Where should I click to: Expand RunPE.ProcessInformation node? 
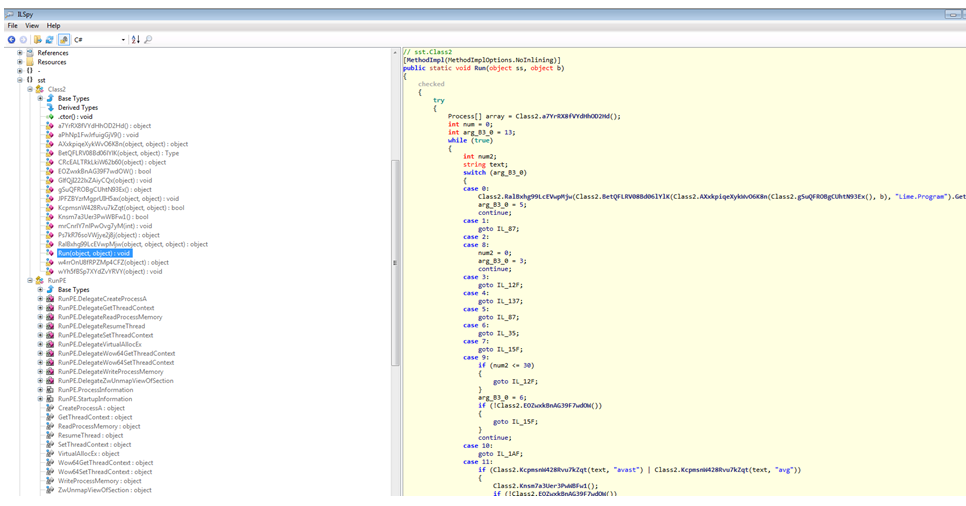click(40, 390)
